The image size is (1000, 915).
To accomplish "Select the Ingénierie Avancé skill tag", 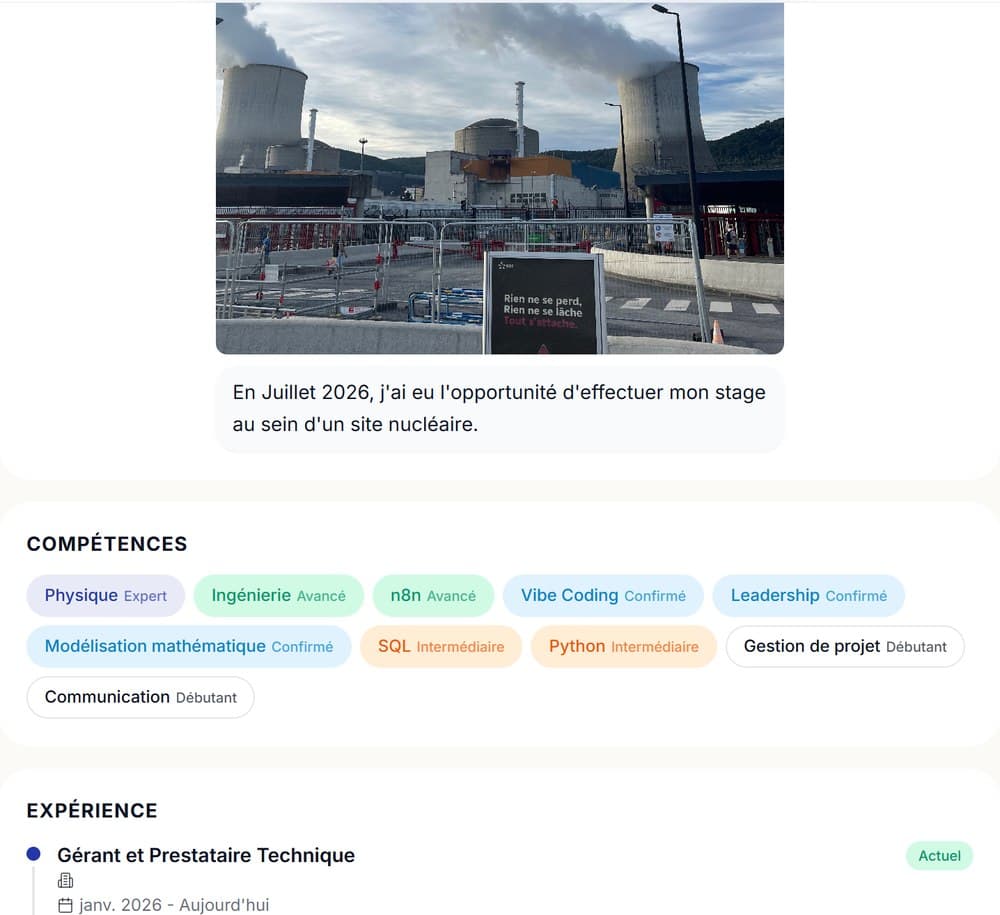I will click(279, 596).
